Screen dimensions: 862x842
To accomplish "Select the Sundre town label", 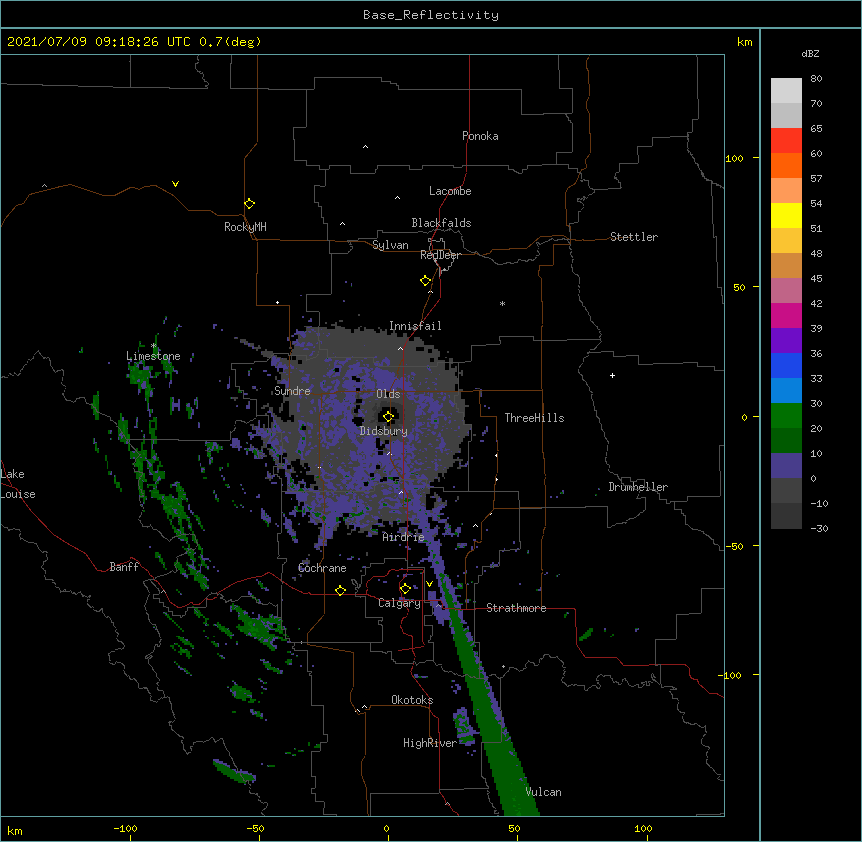I will 292,391.
